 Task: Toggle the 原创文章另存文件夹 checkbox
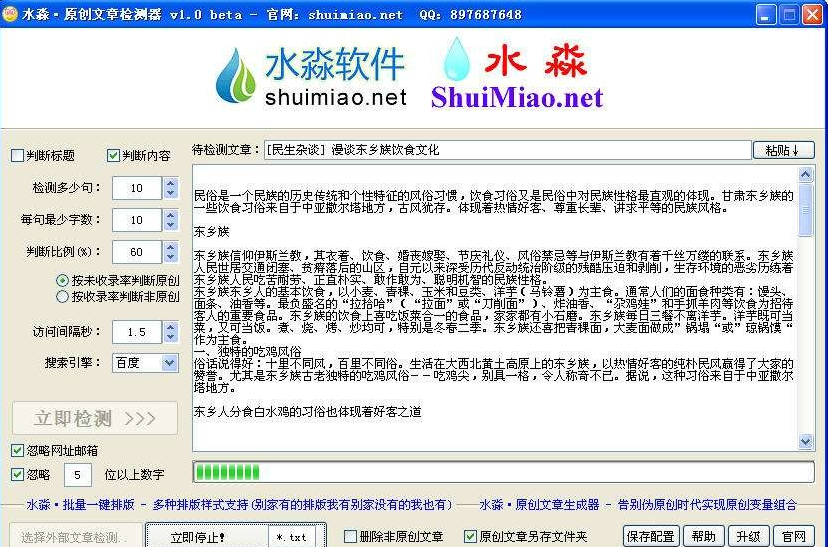click(470, 537)
